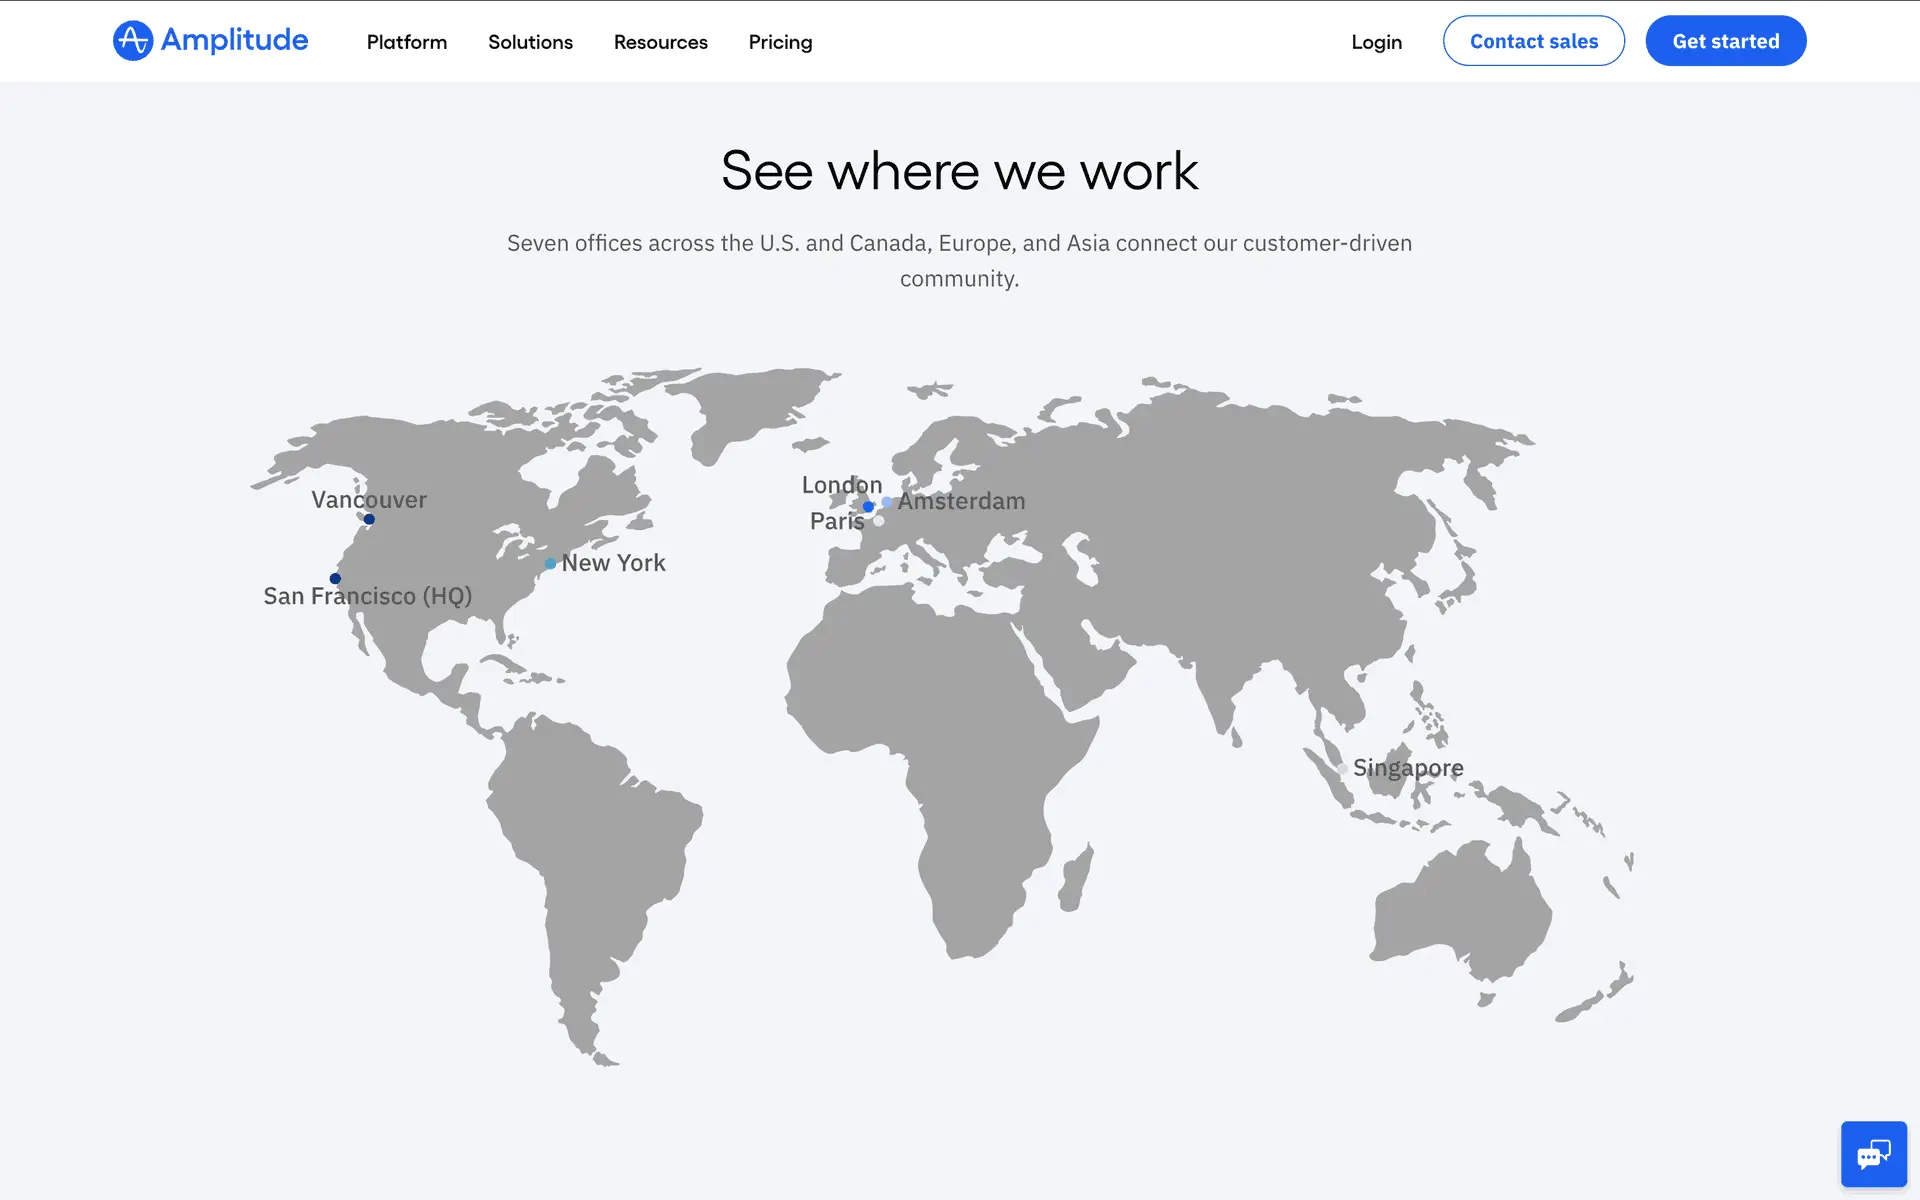
Task: Click the New York label on map
Action: point(613,563)
